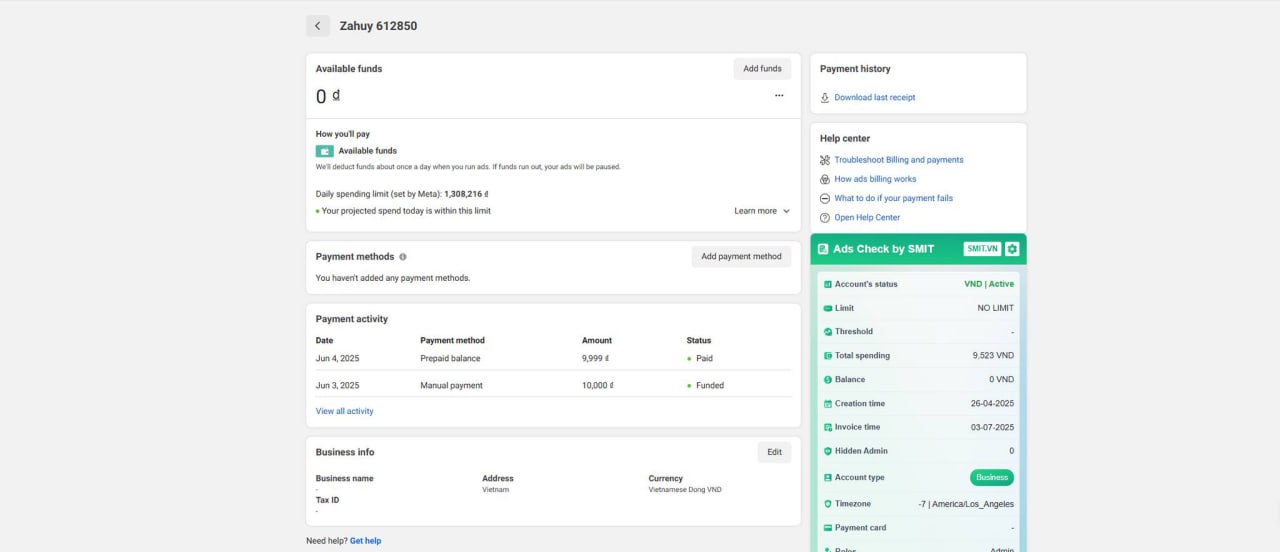Click the Ads Check by SMIT logo icon
Image resolution: width=1280 pixels, height=552 pixels.
click(x=823, y=249)
